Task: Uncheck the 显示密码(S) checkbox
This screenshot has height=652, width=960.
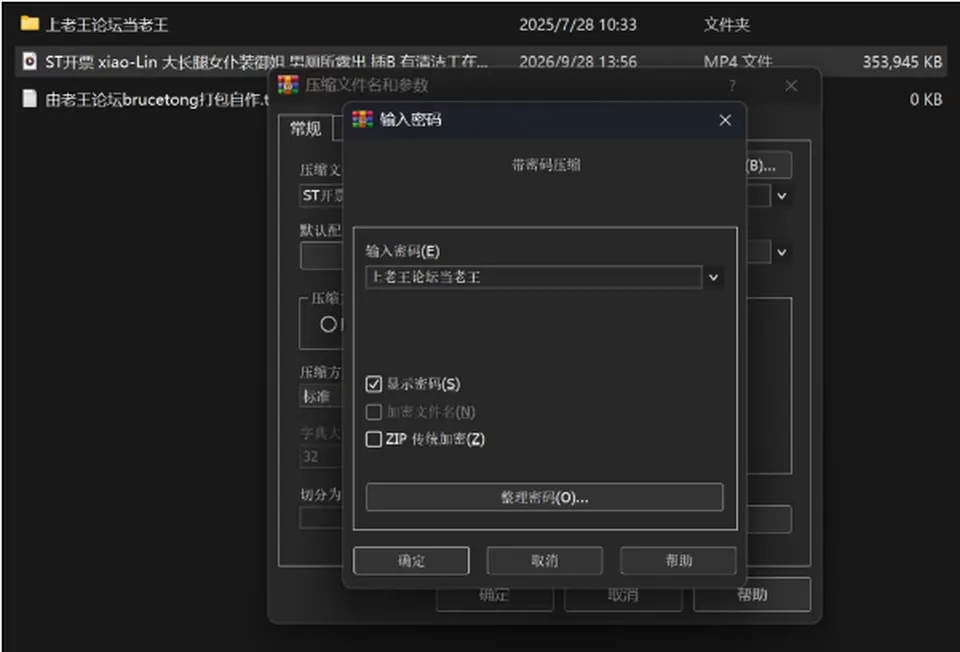Action: [x=373, y=384]
